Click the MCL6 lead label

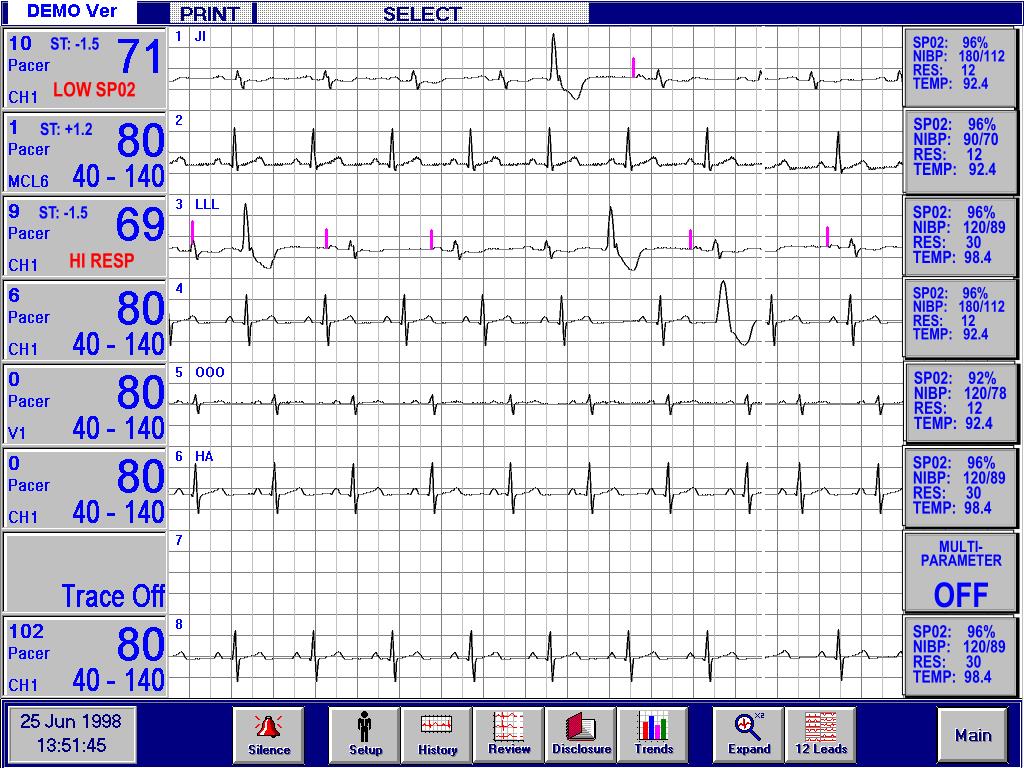point(28,181)
